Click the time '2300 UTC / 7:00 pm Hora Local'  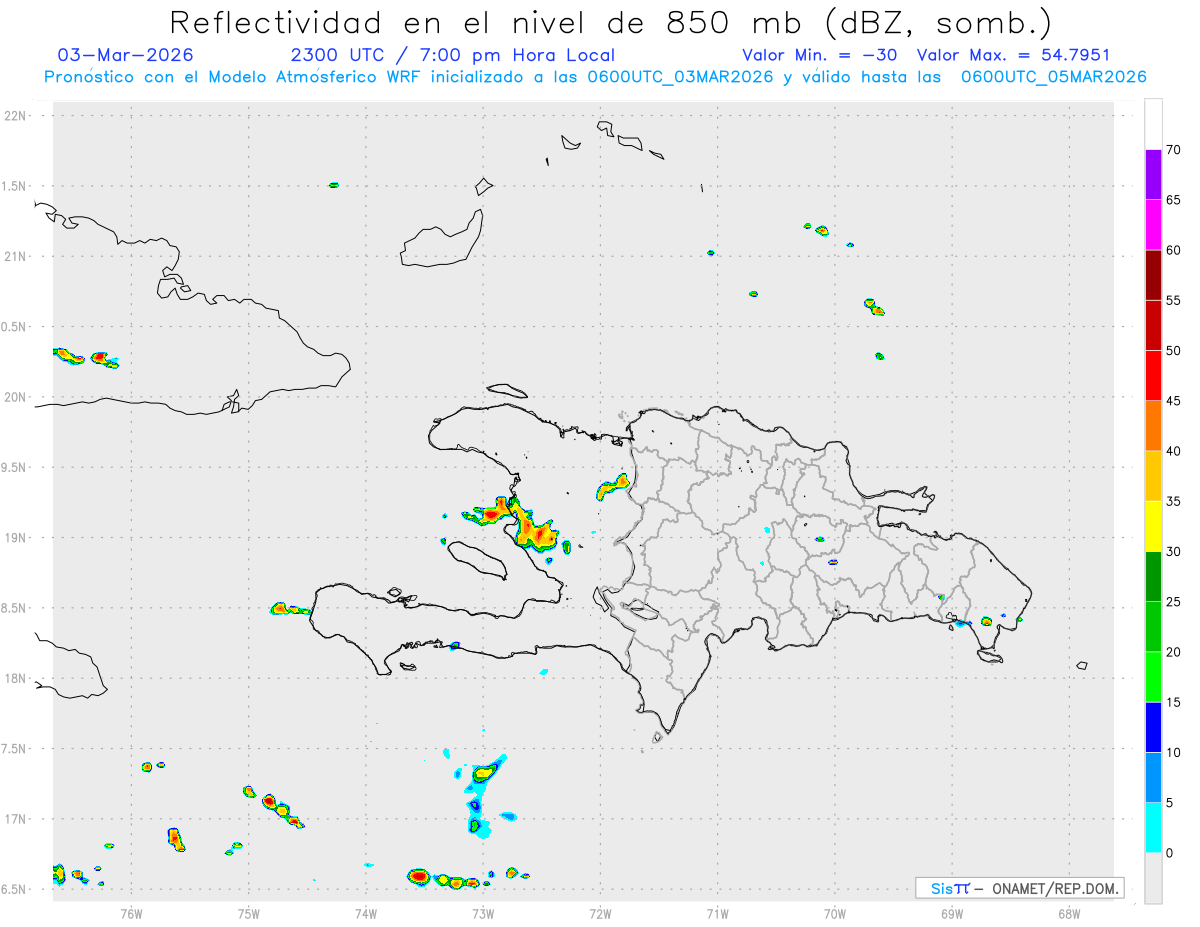(453, 55)
